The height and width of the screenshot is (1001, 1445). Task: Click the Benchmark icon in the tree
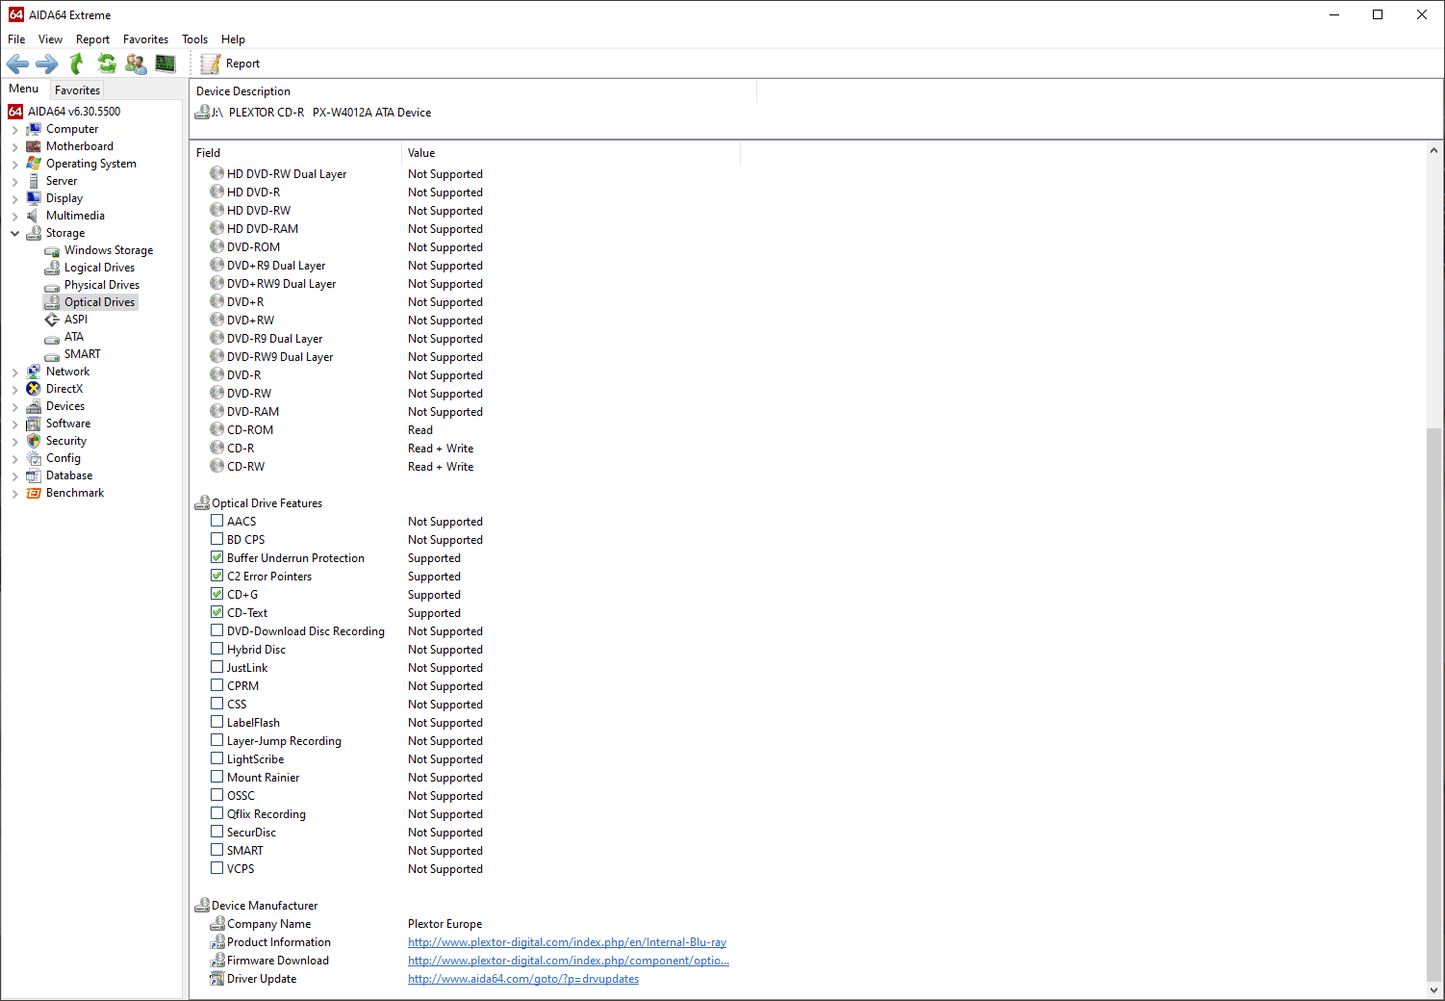click(x=34, y=493)
